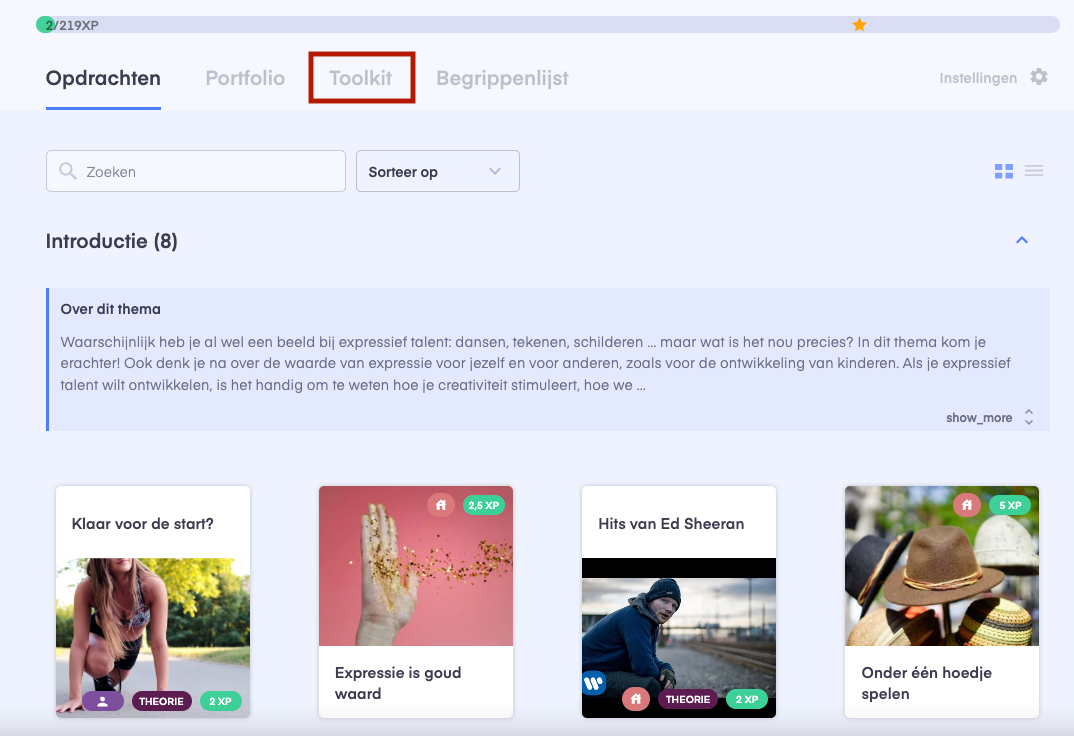
Task: Click the theme description paragraph text
Action: click(536, 364)
